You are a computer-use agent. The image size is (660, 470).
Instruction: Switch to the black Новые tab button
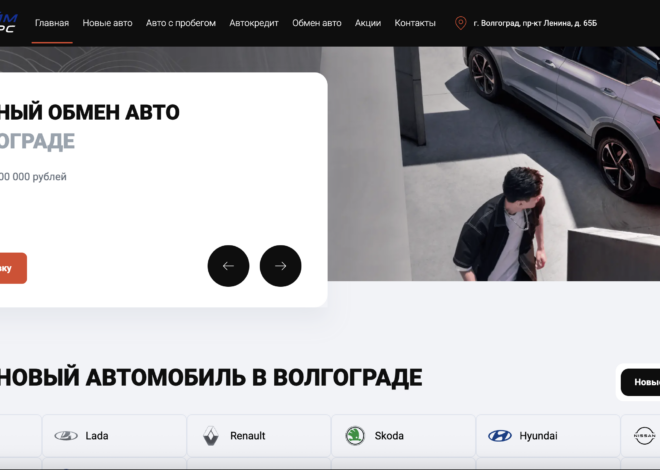tap(640, 382)
